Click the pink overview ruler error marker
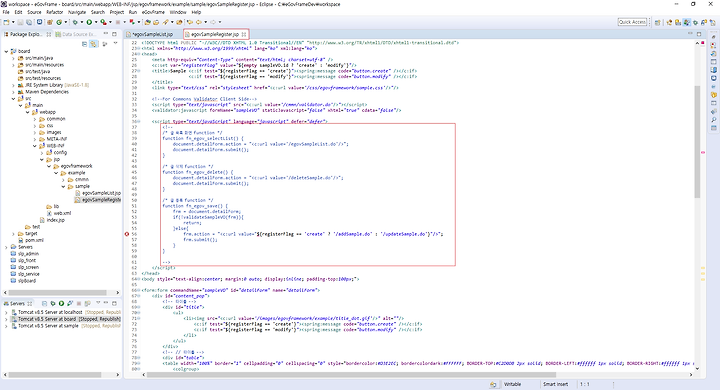Image resolution: width=720 pixels, height=390 pixels. pos(703,153)
